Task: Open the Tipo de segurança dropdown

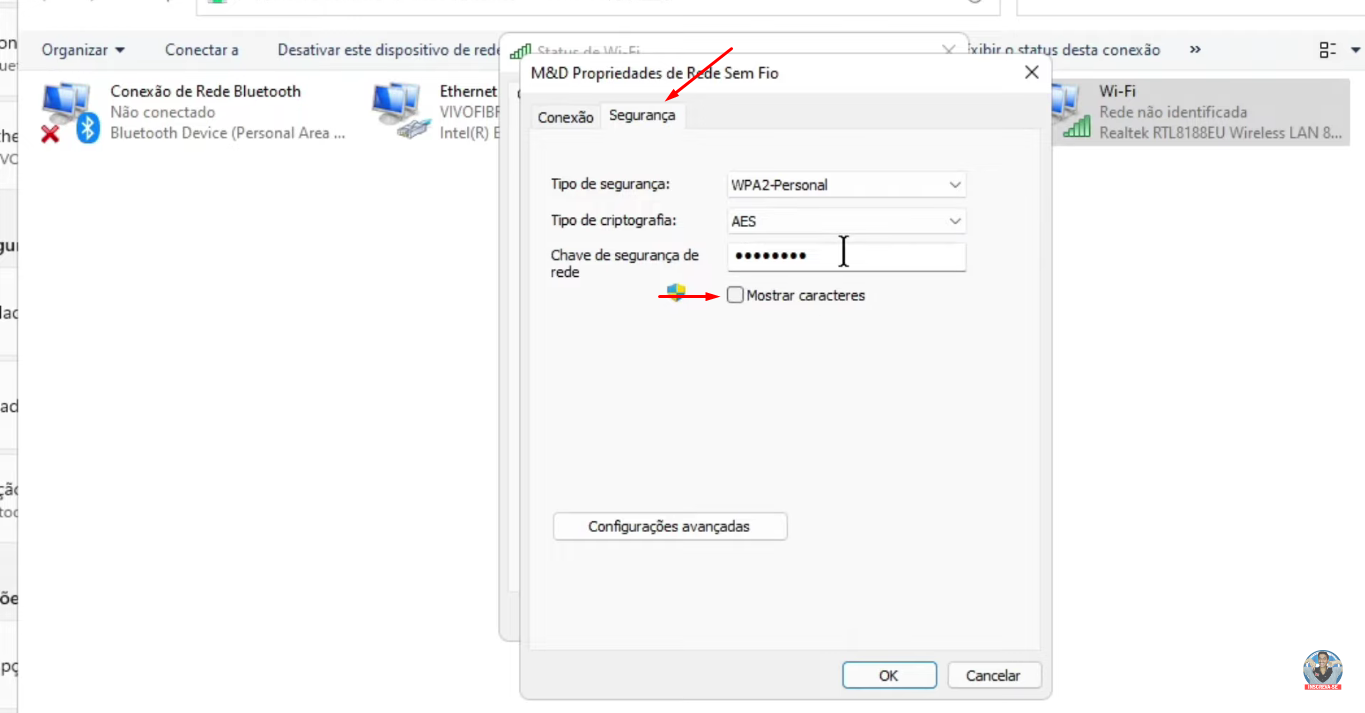Action: coord(846,185)
